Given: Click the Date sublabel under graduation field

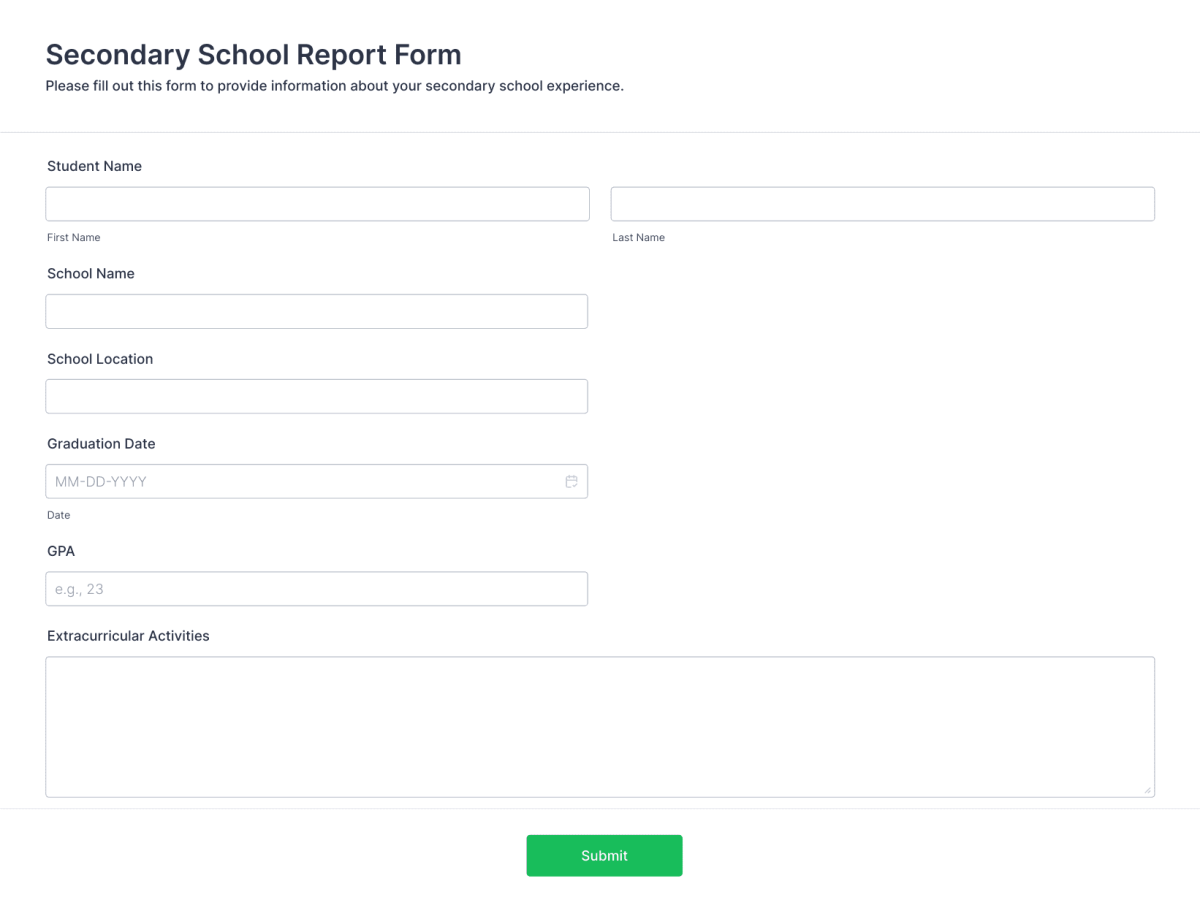Looking at the screenshot, I should tap(59, 515).
